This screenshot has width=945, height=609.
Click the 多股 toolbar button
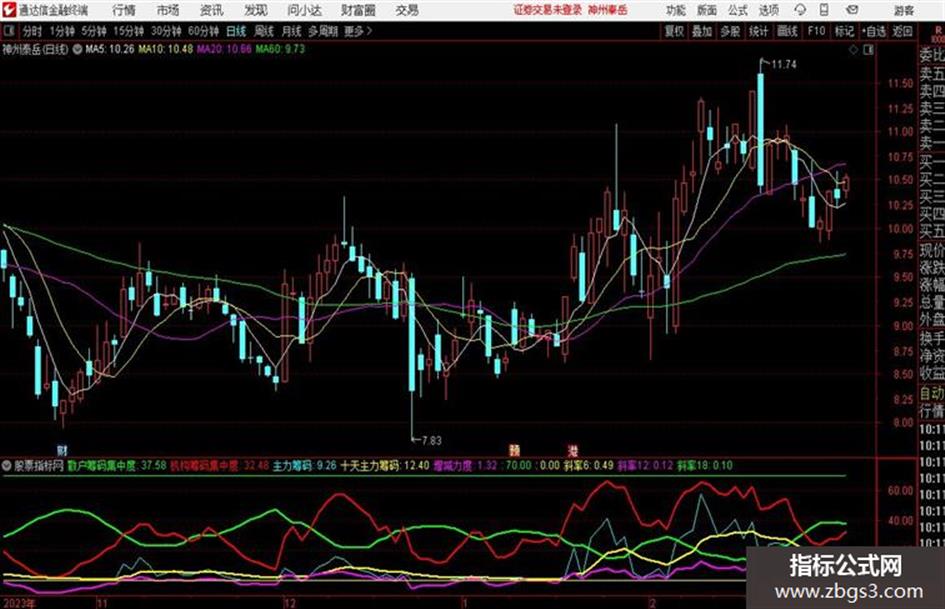click(730, 31)
